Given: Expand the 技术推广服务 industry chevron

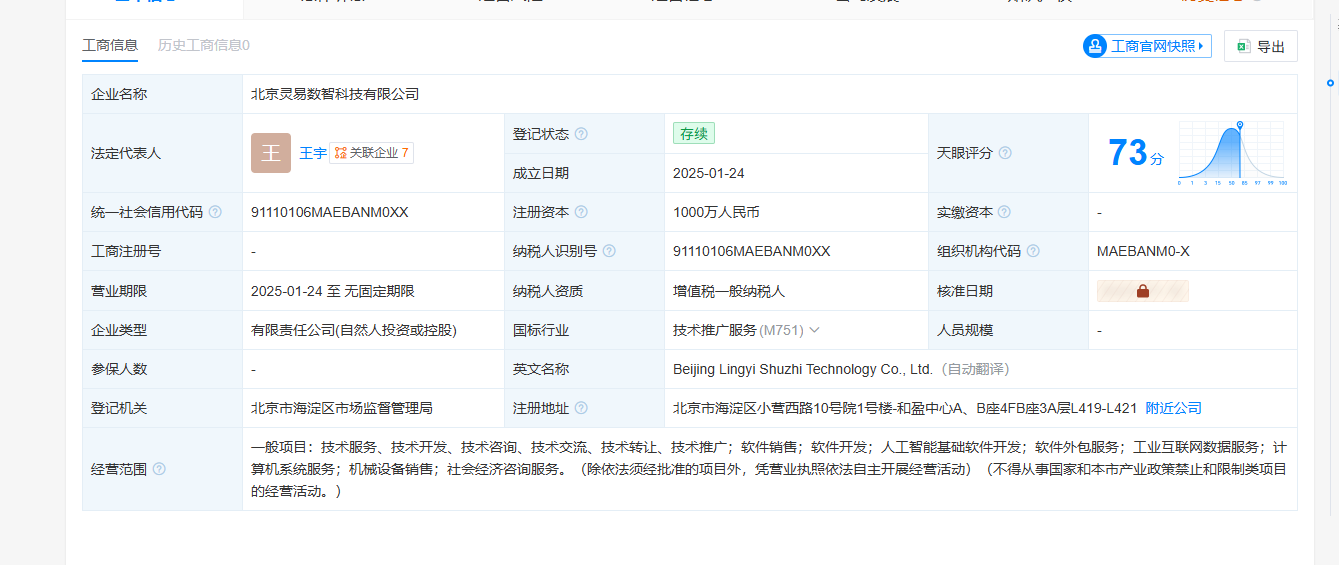Looking at the screenshot, I should pyautogui.click(x=814, y=330).
